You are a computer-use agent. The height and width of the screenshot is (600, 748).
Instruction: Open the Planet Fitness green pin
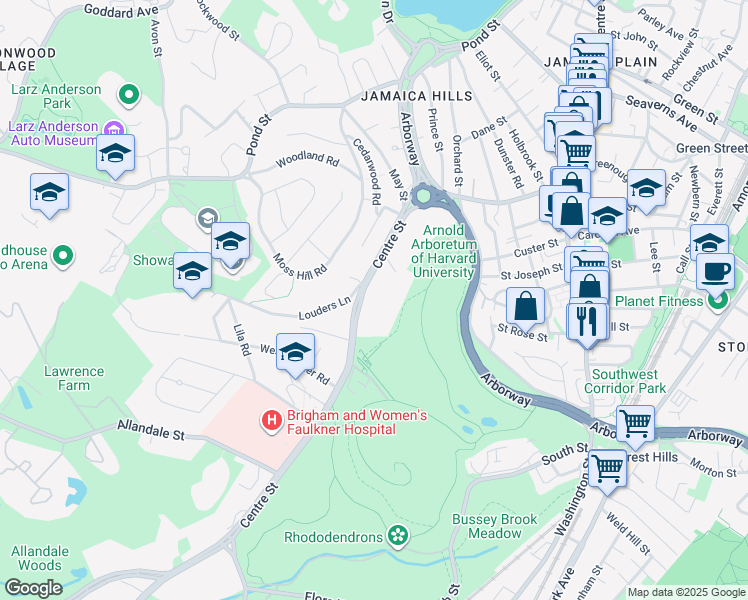(718, 301)
